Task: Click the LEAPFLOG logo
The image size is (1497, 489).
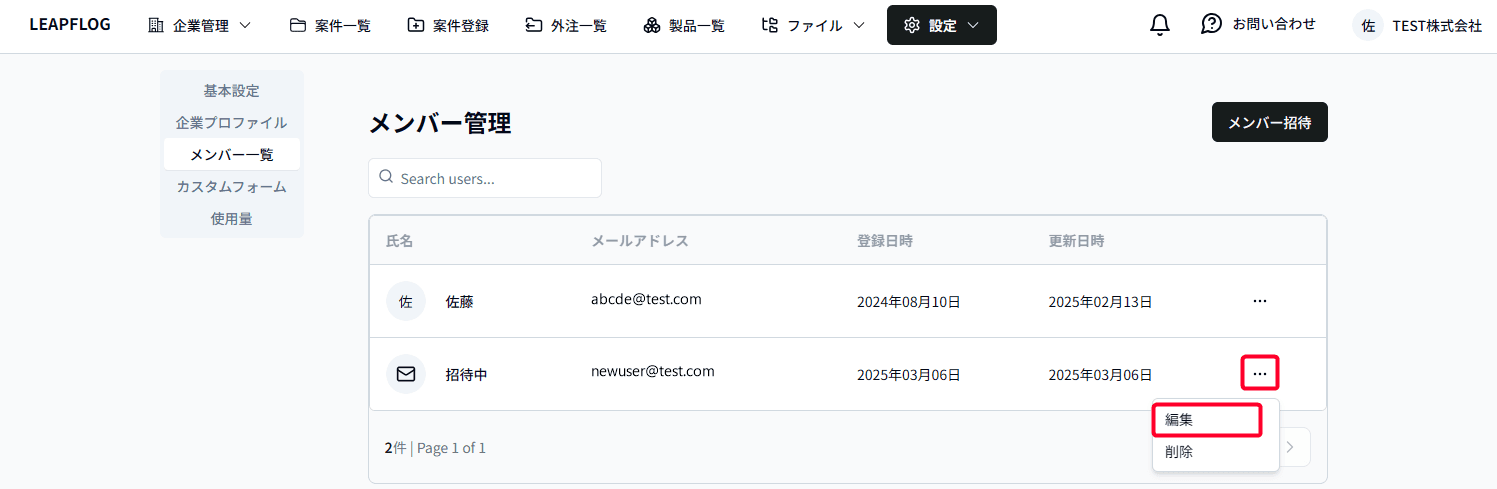Action: click(x=70, y=25)
